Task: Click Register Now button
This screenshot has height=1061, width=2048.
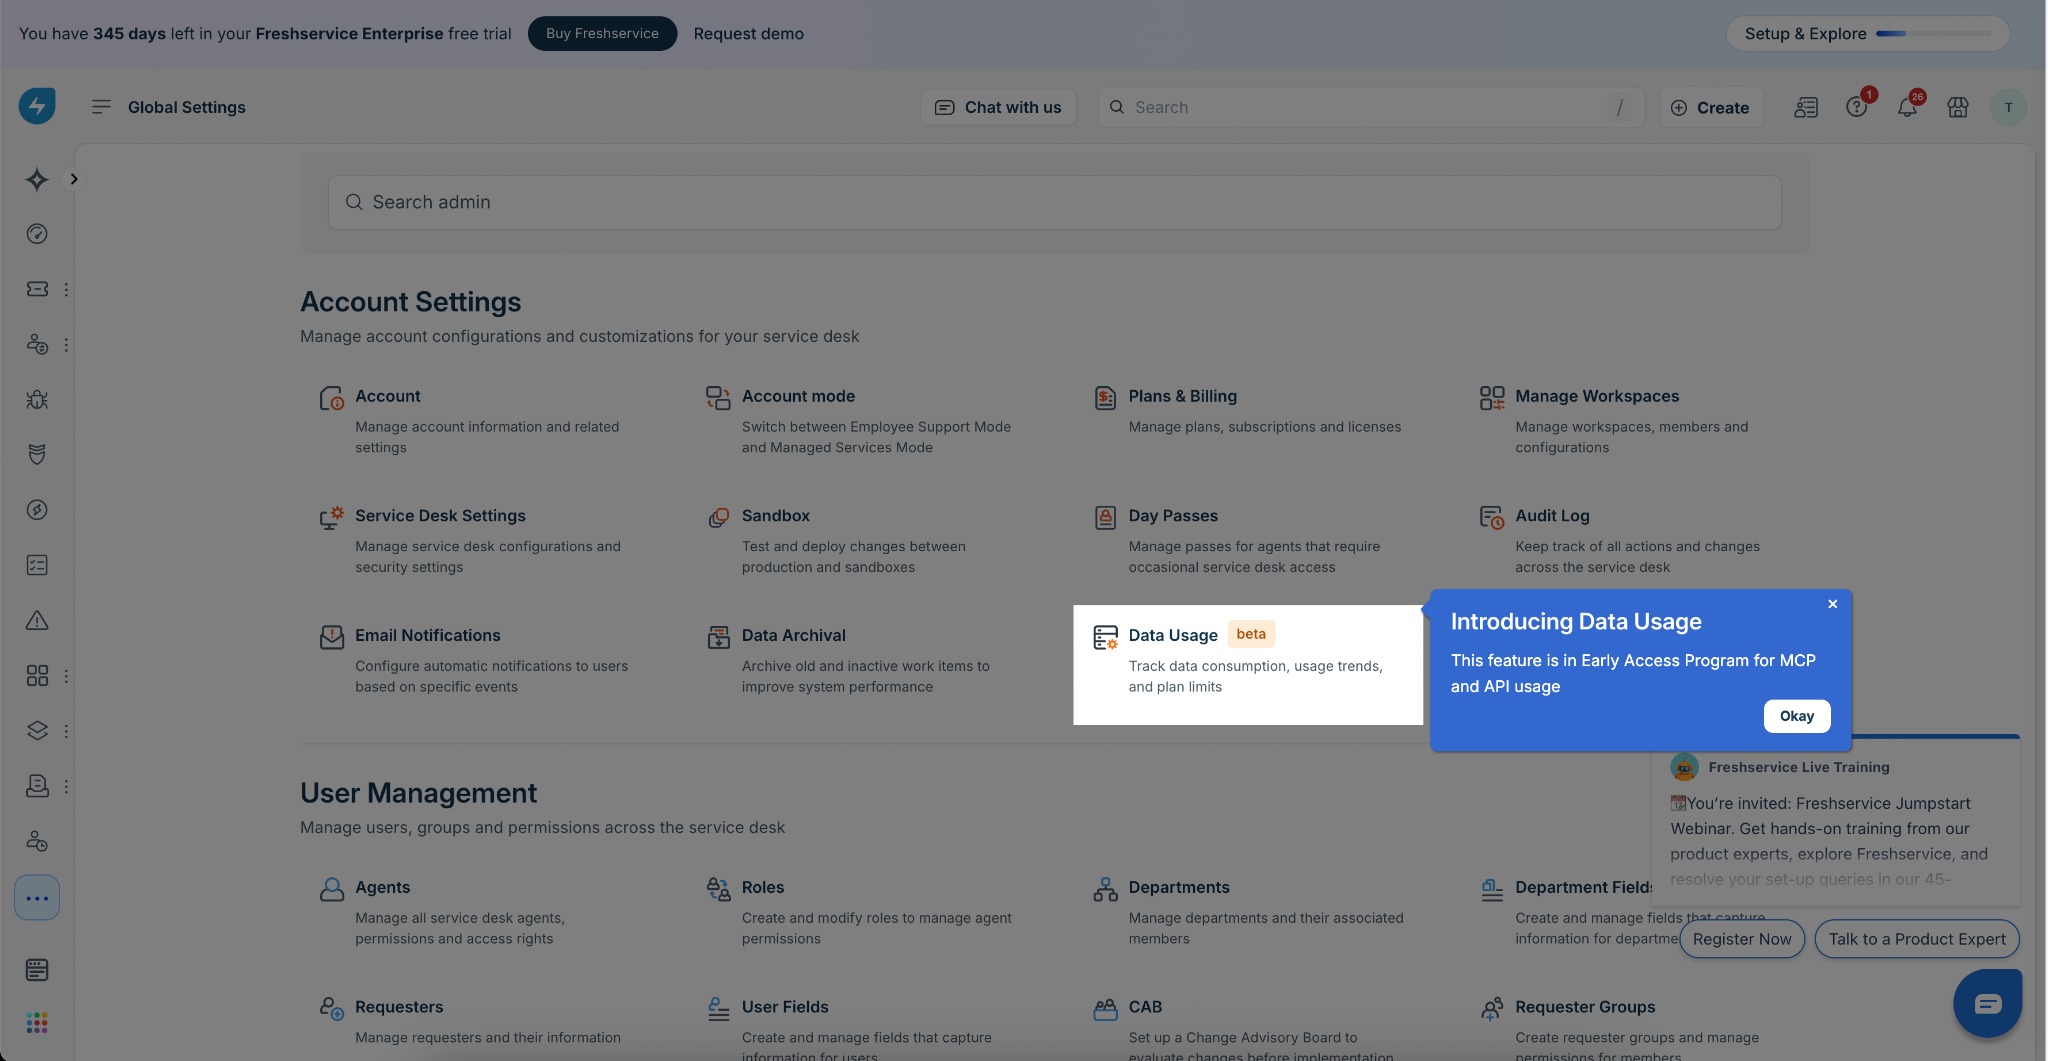Action: tap(1742, 939)
